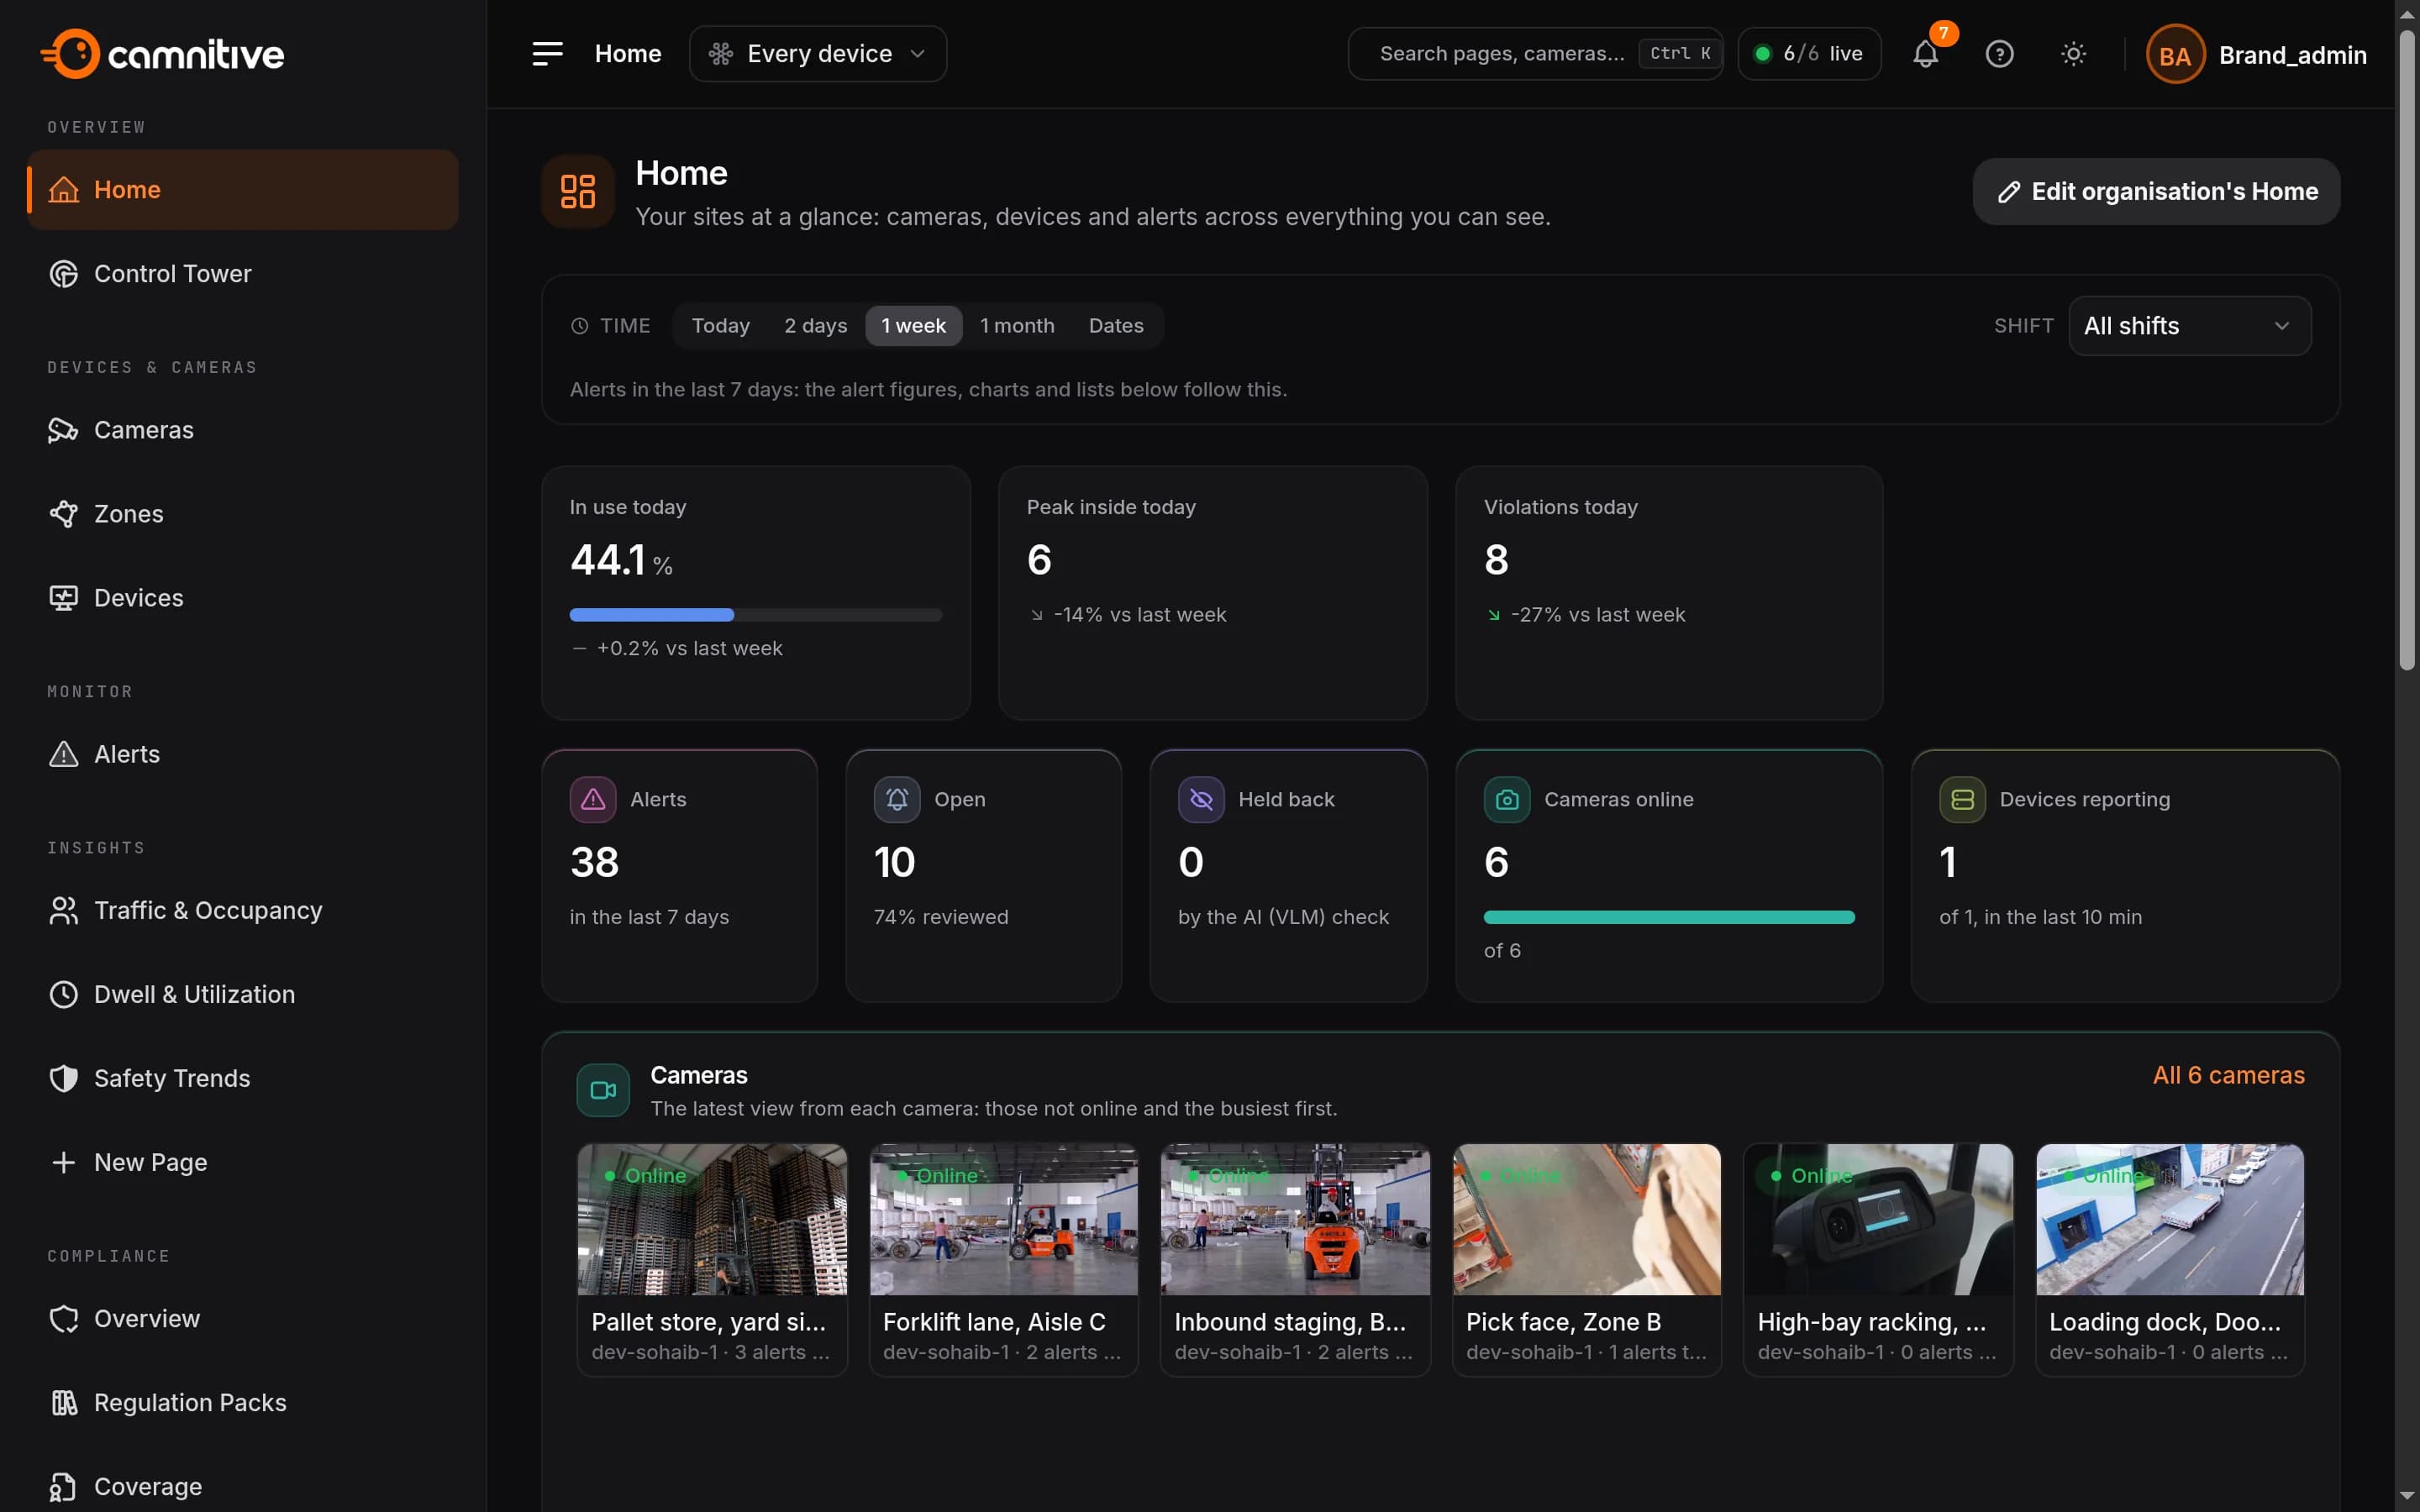Image resolution: width=2420 pixels, height=1512 pixels.
Task: Open Regulation Packs under Compliance
Action: 242,1403
